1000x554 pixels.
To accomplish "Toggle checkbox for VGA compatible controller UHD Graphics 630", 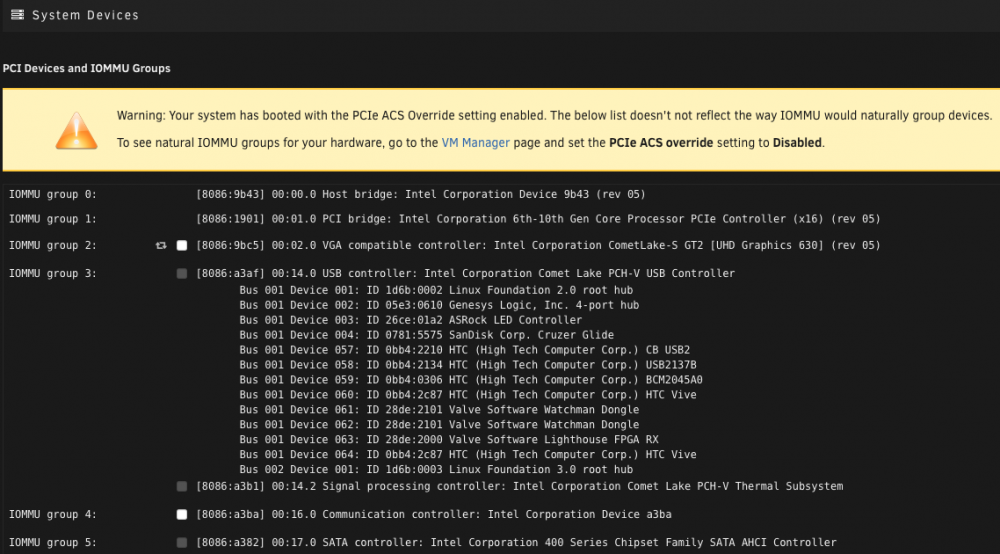I will [182, 245].
